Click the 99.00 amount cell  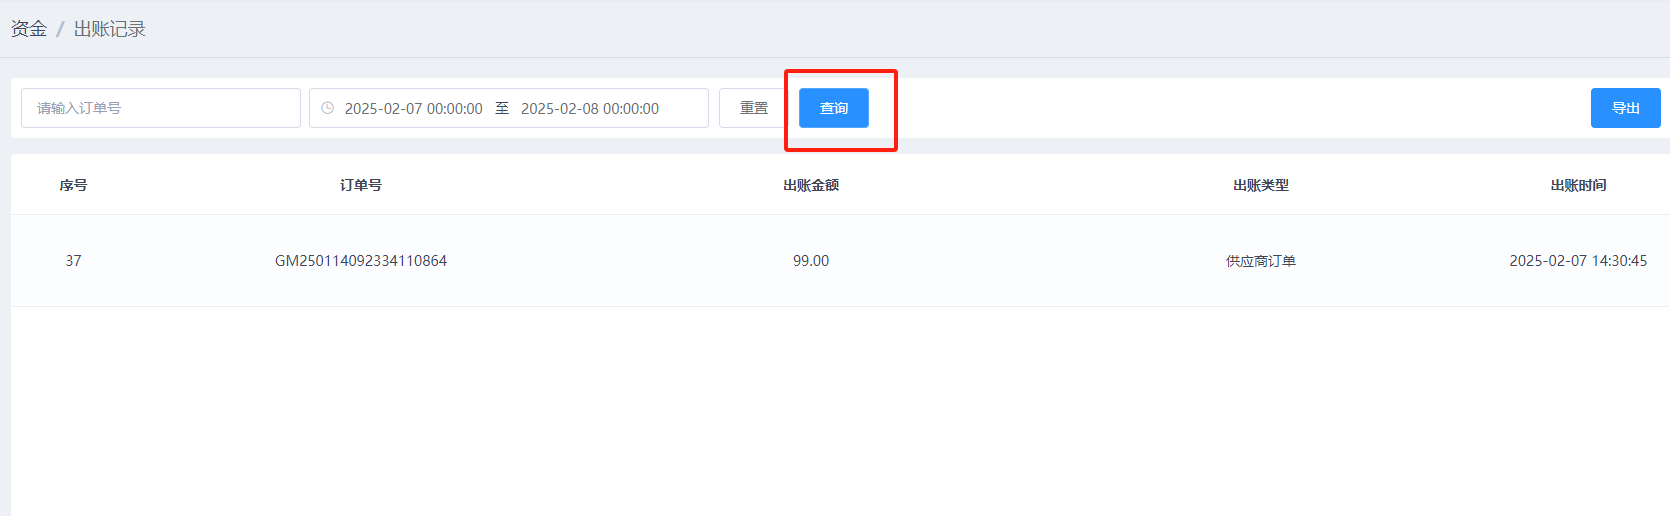pos(811,261)
